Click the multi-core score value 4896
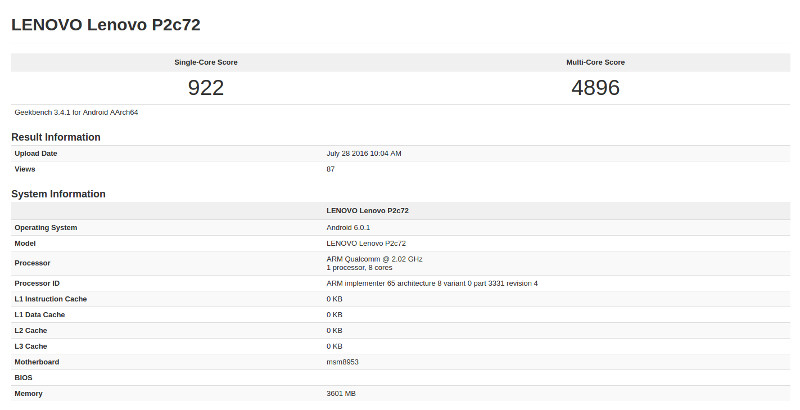 coord(595,88)
